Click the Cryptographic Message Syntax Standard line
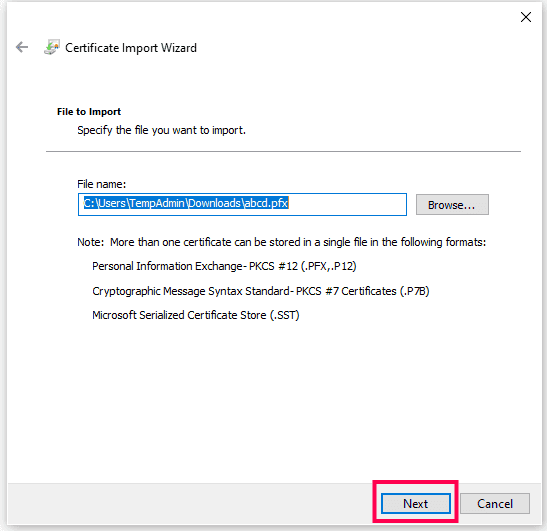The width and height of the screenshot is (547, 531). (x=261, y=291)
